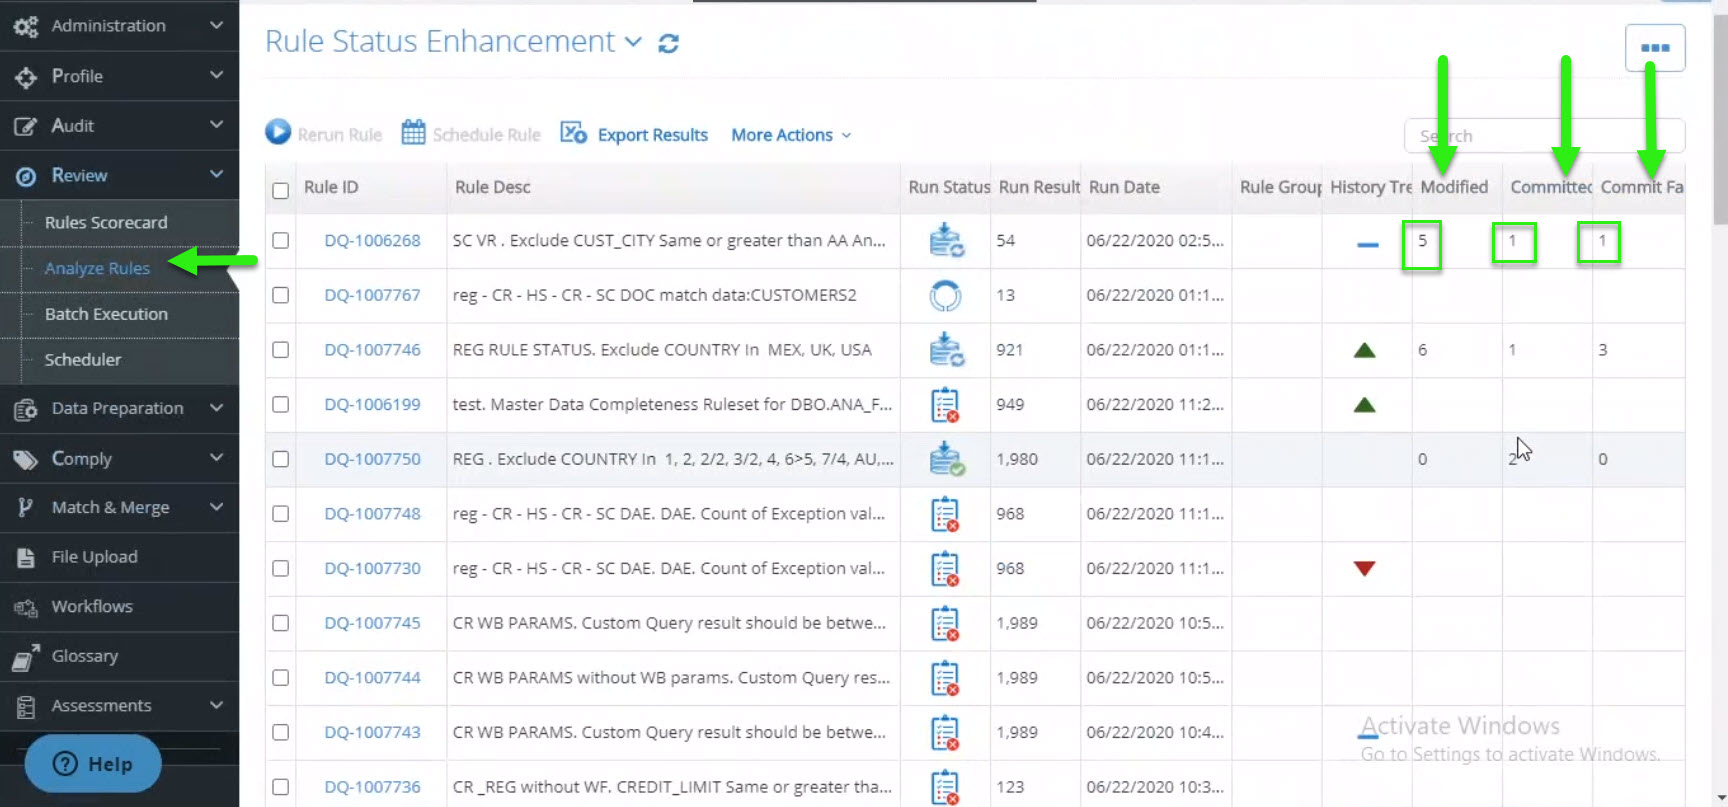
Task: Click the Assessments icon
Action: (26, 706)
